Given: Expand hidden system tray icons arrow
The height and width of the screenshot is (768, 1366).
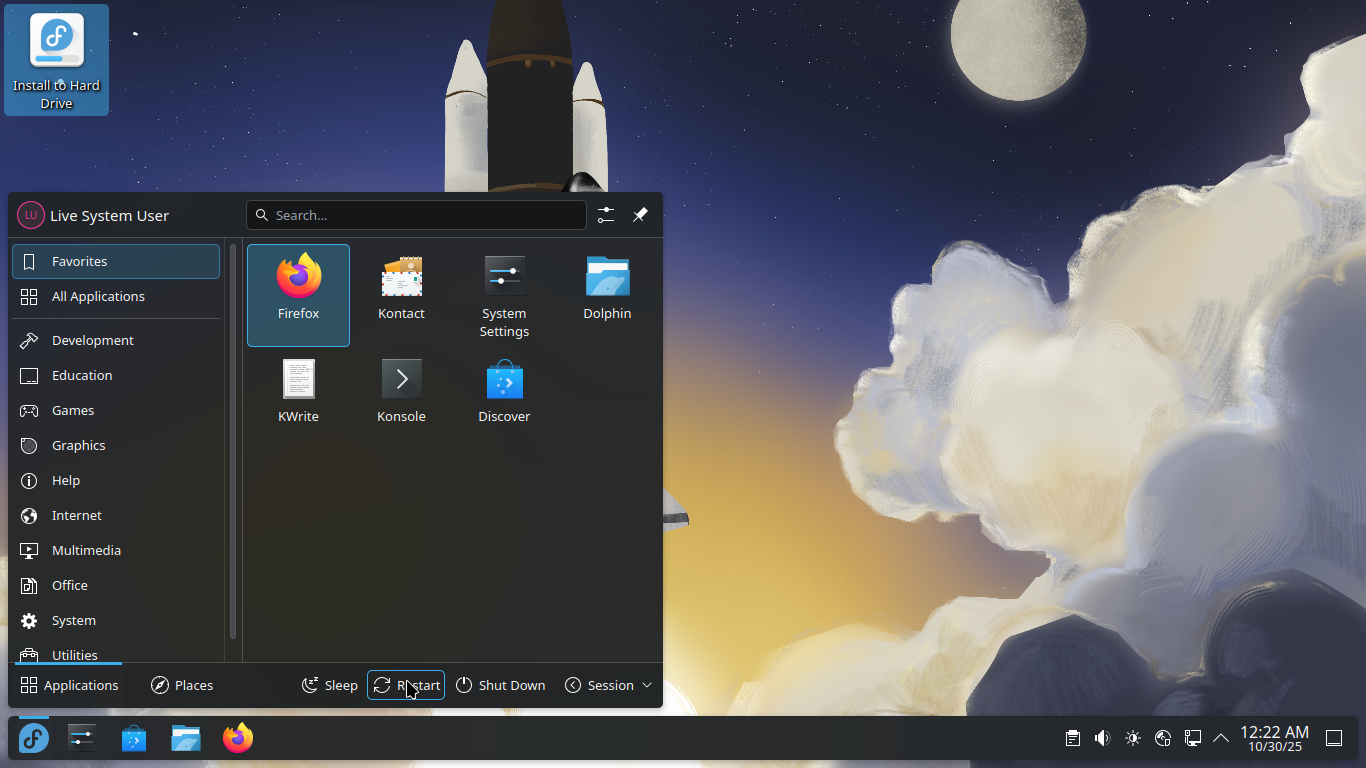Looking at the screenshot, I should (x=1221, y=738).
